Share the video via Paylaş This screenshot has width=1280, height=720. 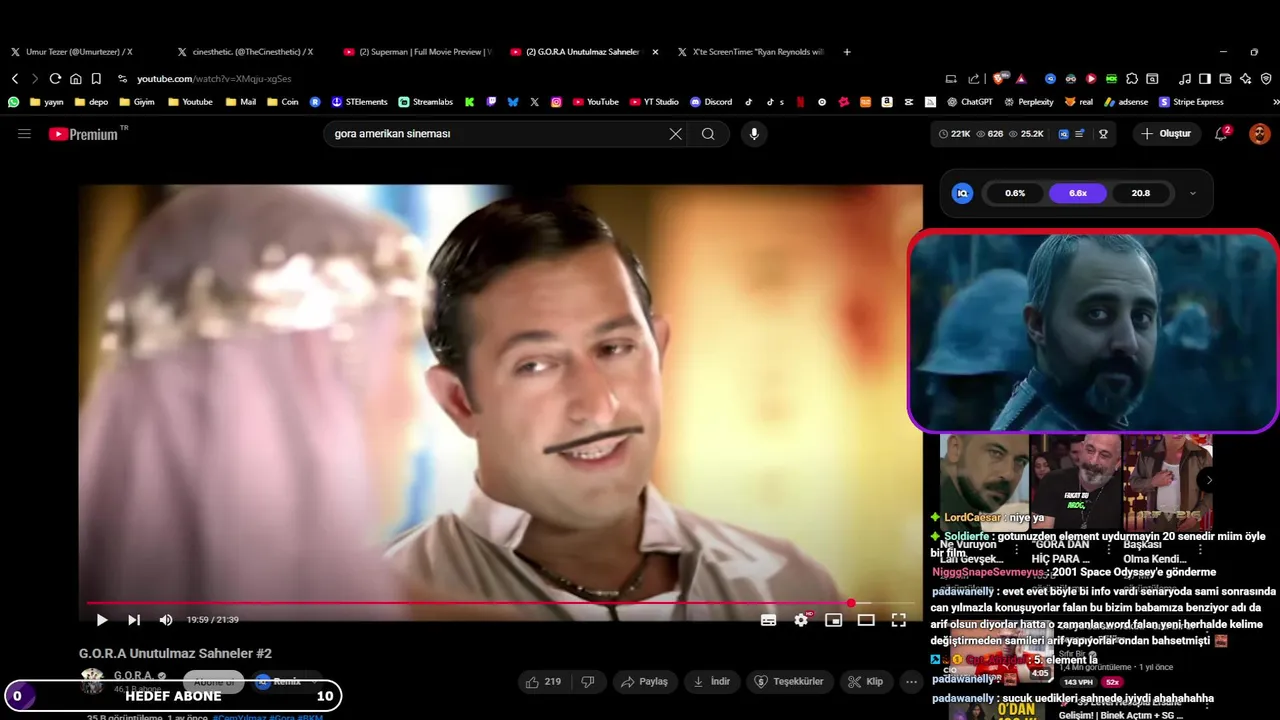[x=645, y=682]
